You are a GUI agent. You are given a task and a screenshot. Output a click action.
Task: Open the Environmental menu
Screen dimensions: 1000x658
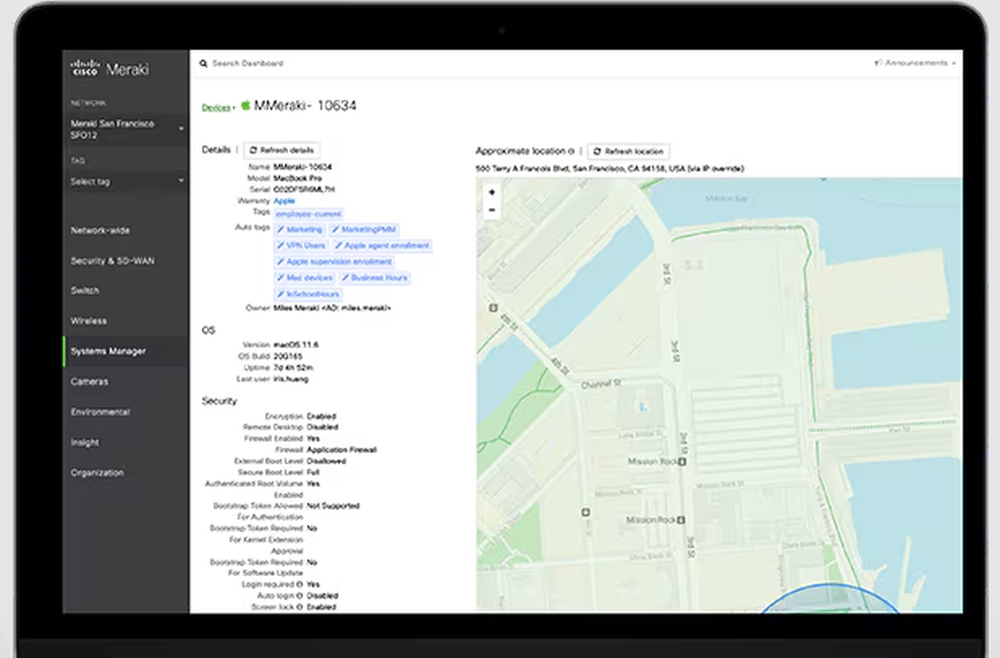click(100, 412)
